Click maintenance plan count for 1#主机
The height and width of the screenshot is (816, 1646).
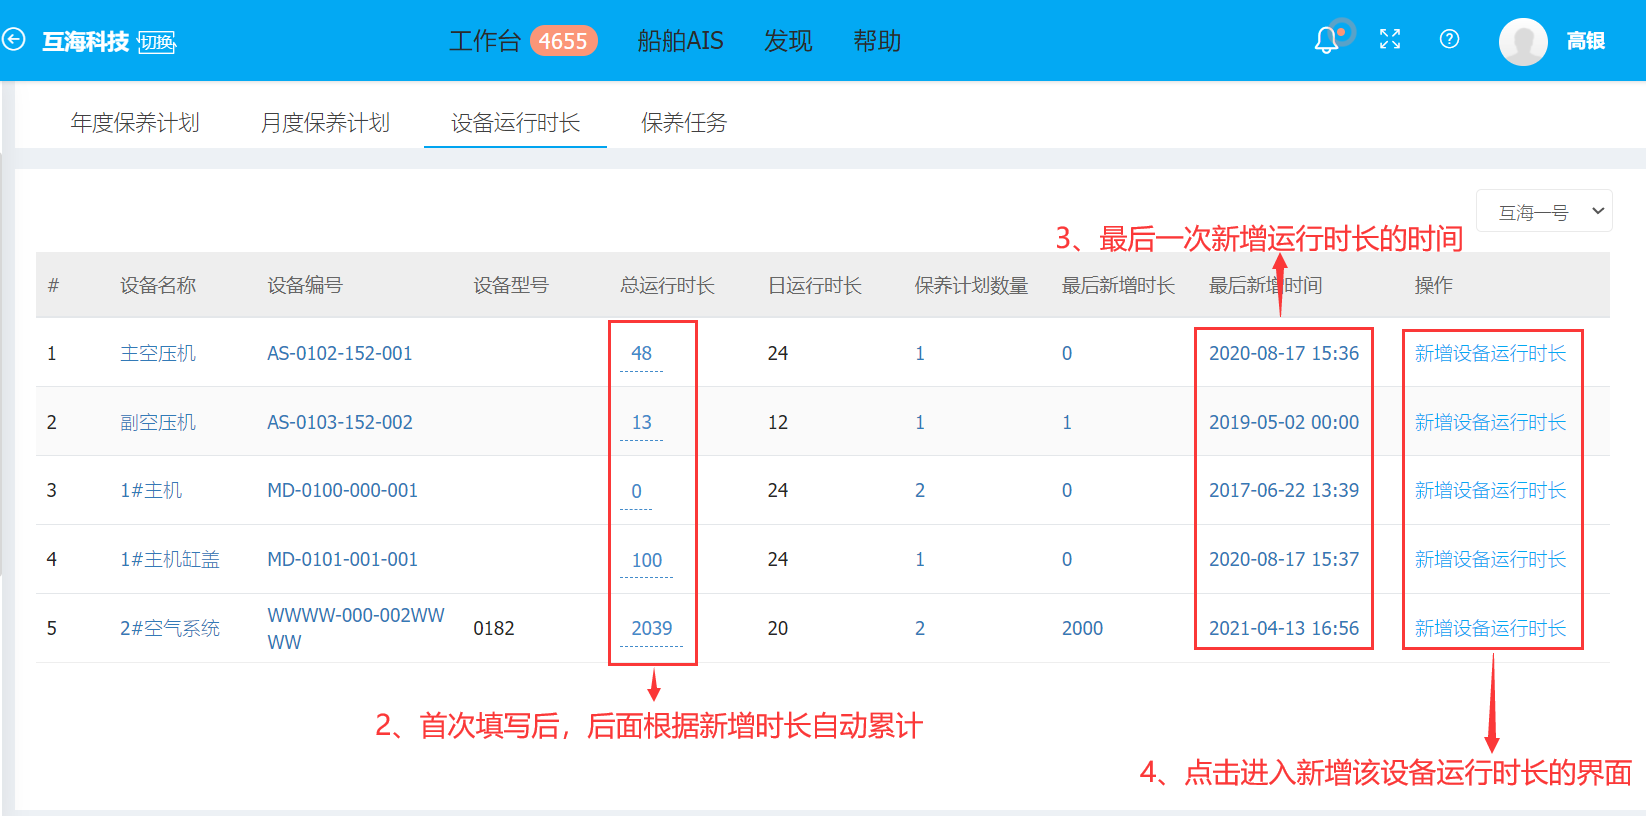point(920,490)
